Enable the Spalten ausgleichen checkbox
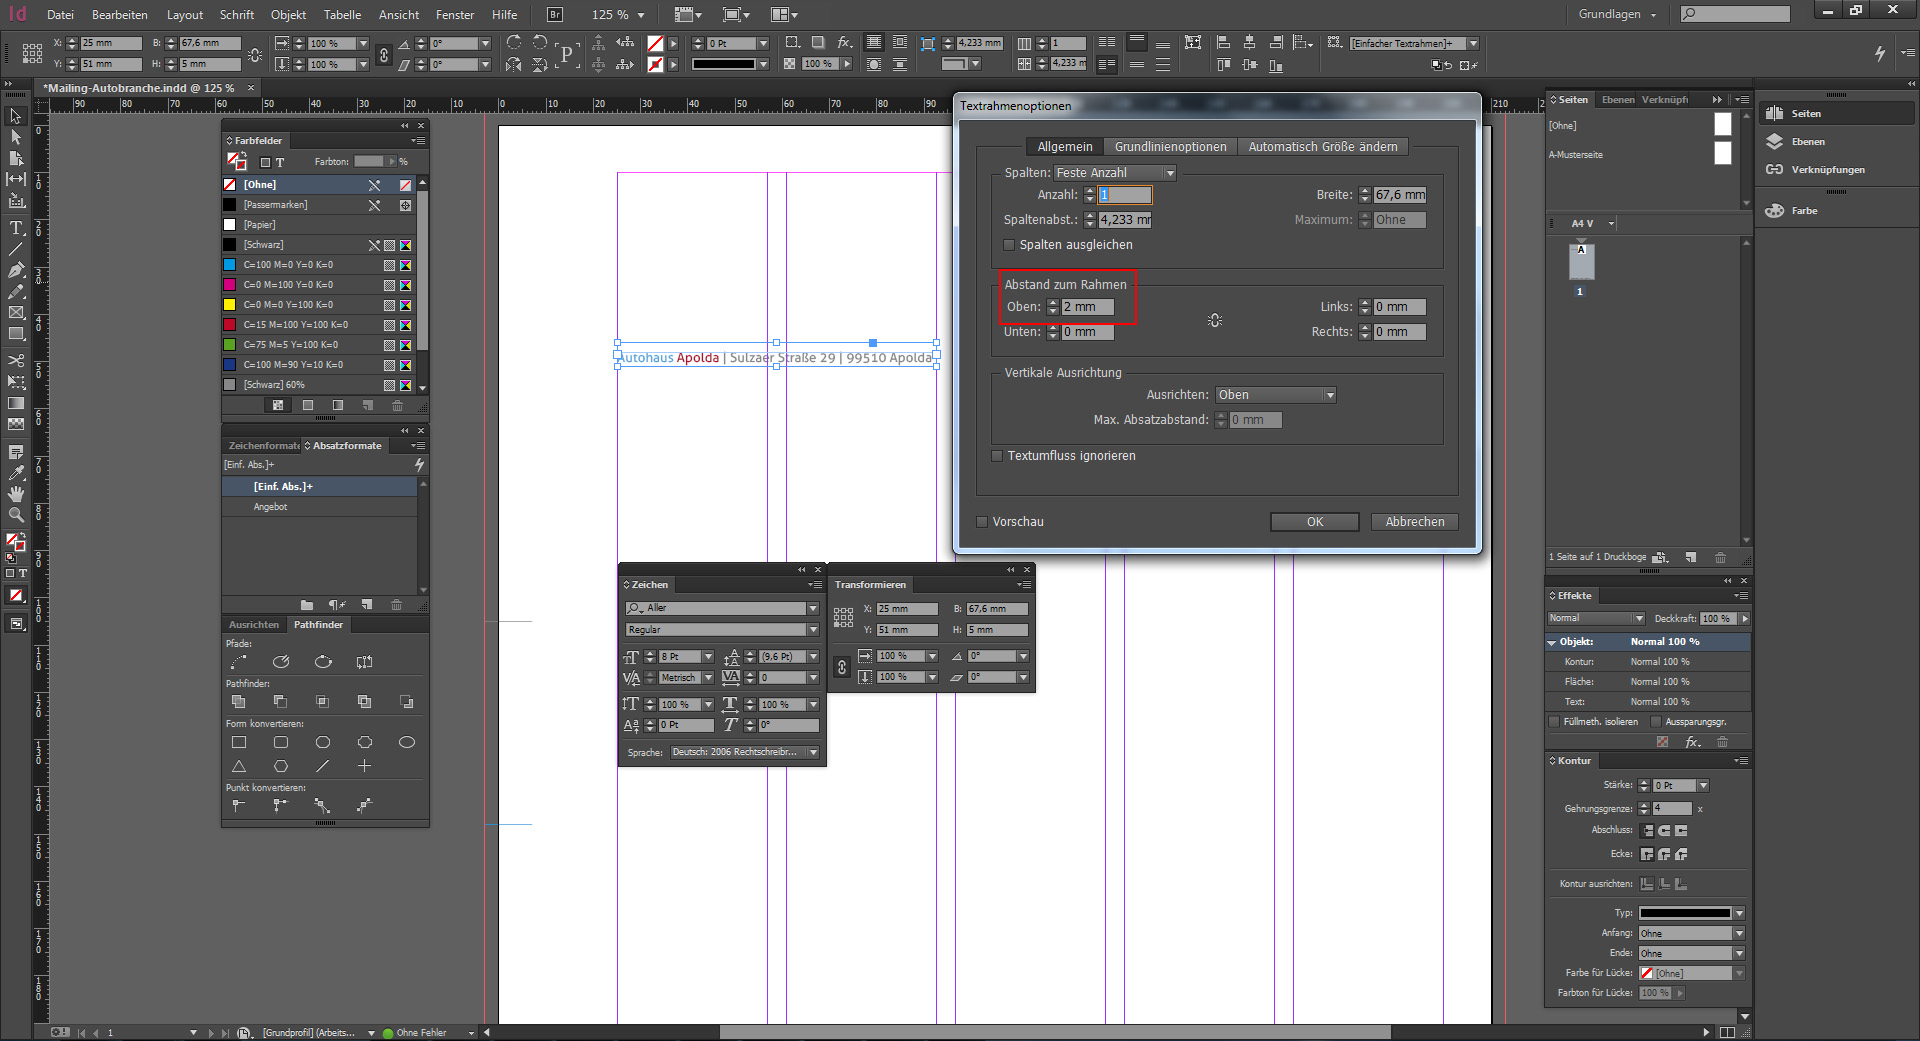The width and height of the screenshot is (1920, 1041). click(1009, 245)
